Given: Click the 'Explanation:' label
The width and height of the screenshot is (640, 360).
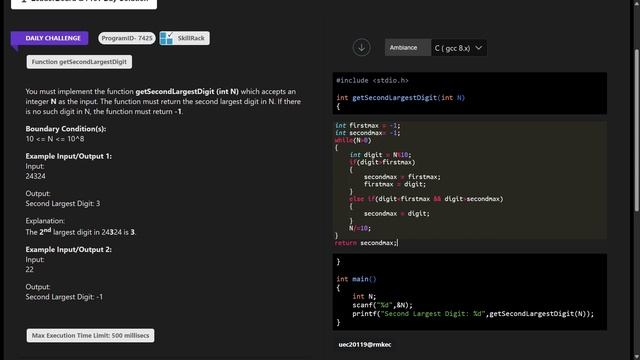Looking at the screenshot, I should [x=45, y=221].
